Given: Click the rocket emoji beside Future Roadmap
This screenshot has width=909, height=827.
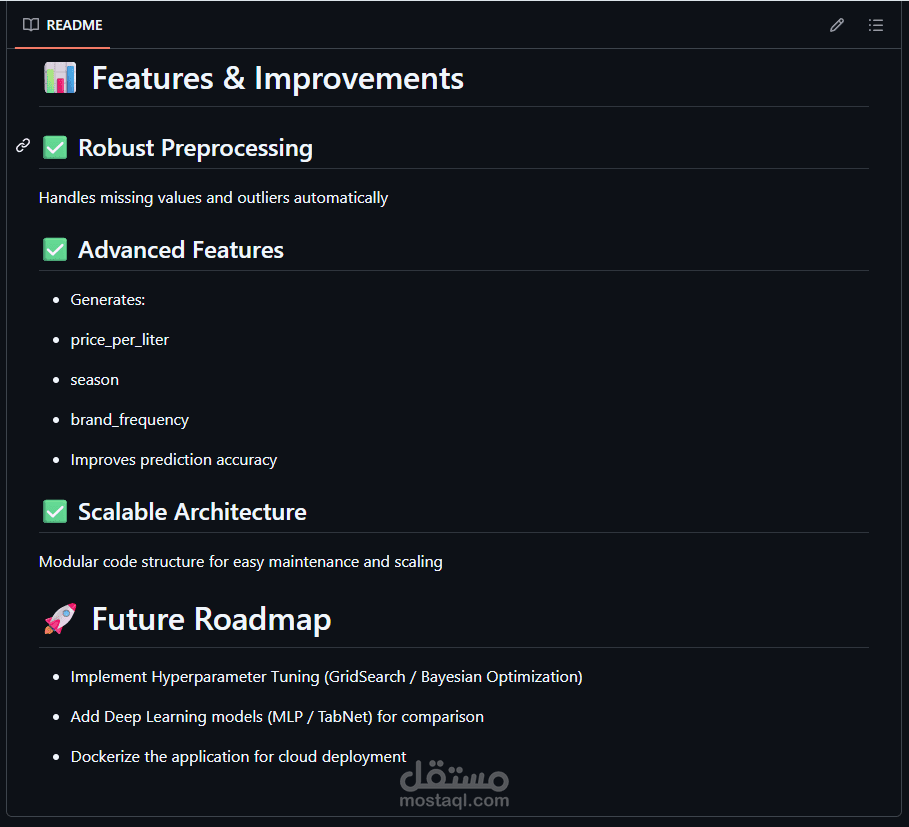Looking at the screenshot, I should pos(60,619).
